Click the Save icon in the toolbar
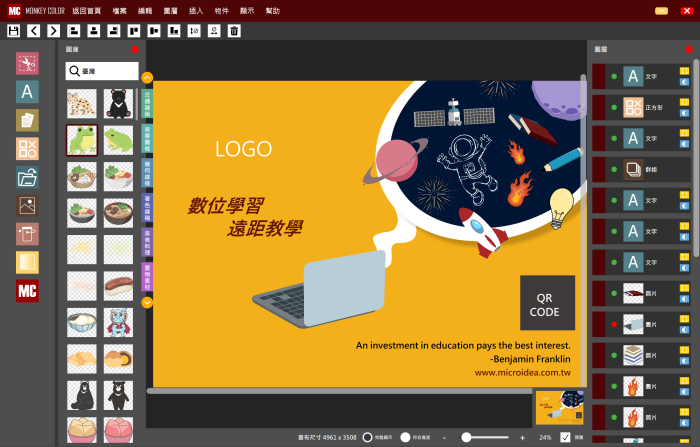The image size is (700, 447). pyautogui.click(x=13, y=31)
